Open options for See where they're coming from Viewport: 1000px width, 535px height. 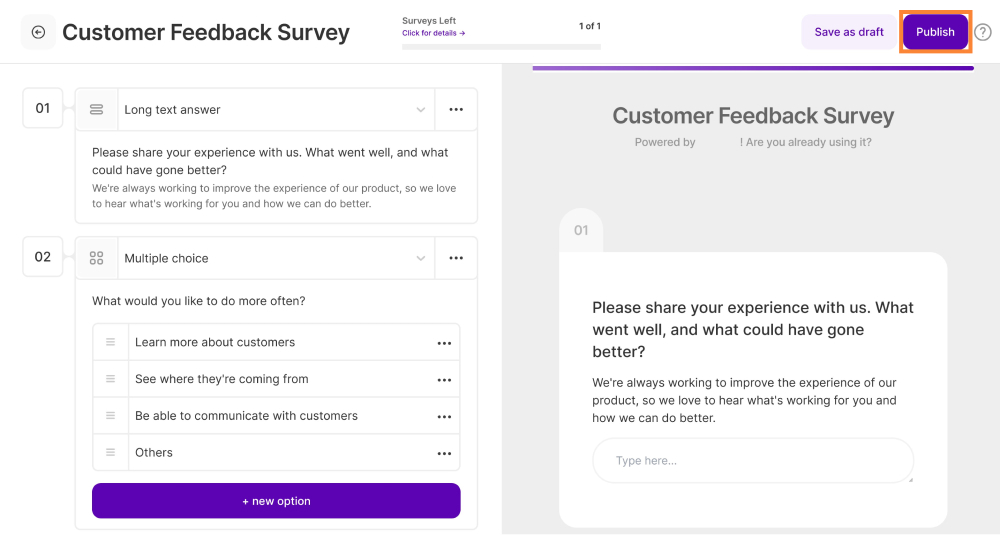pos(444,380)
